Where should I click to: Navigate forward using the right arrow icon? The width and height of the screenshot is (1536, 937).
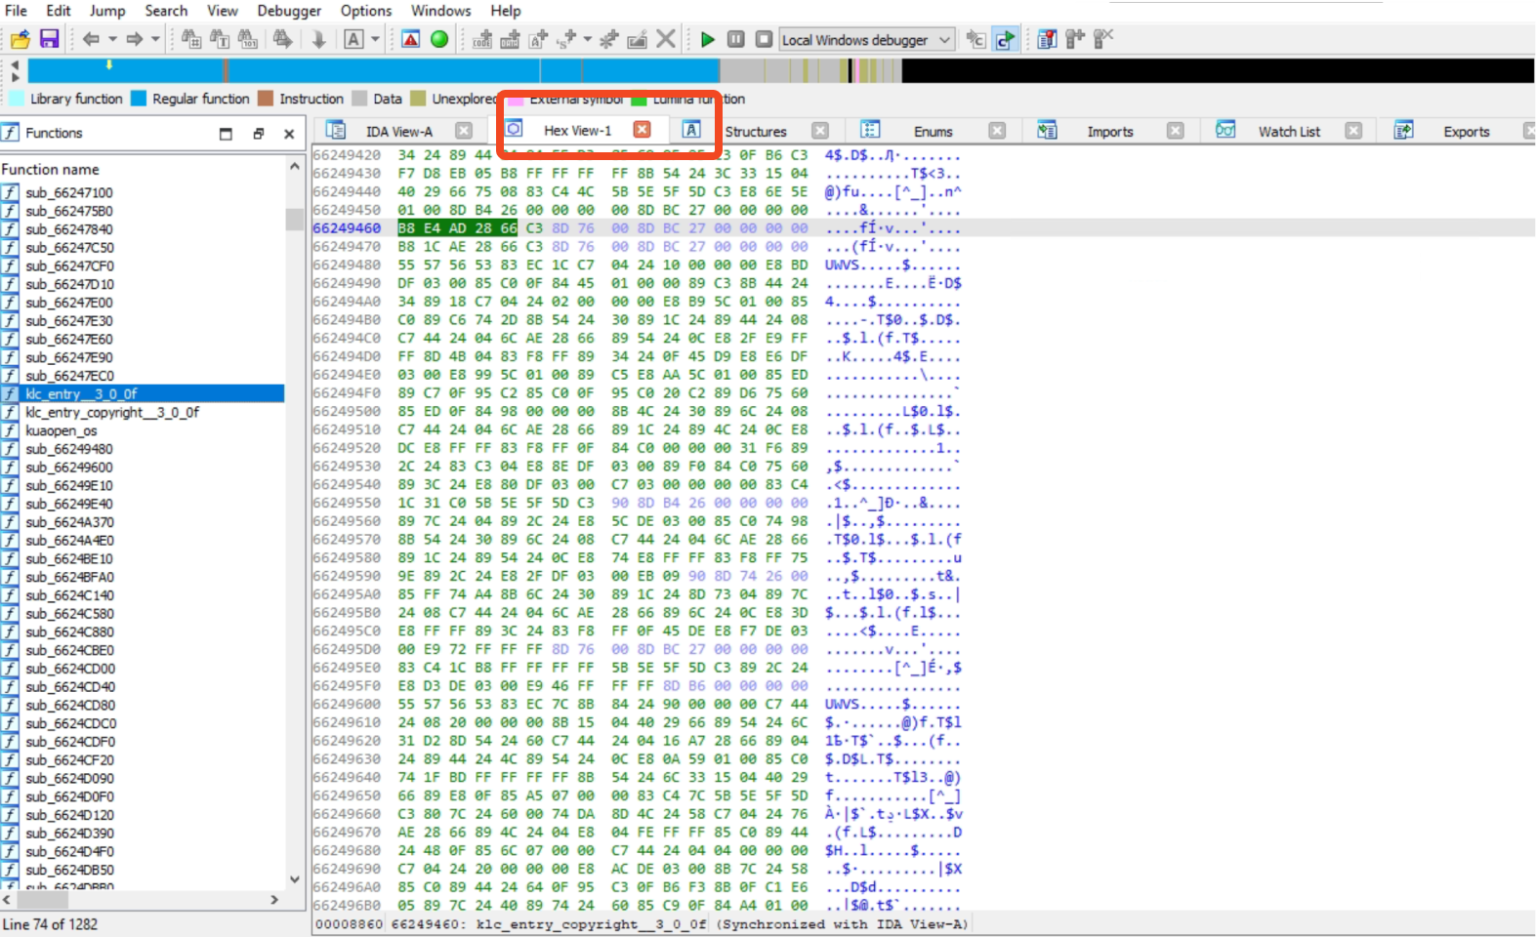[134, 39]
